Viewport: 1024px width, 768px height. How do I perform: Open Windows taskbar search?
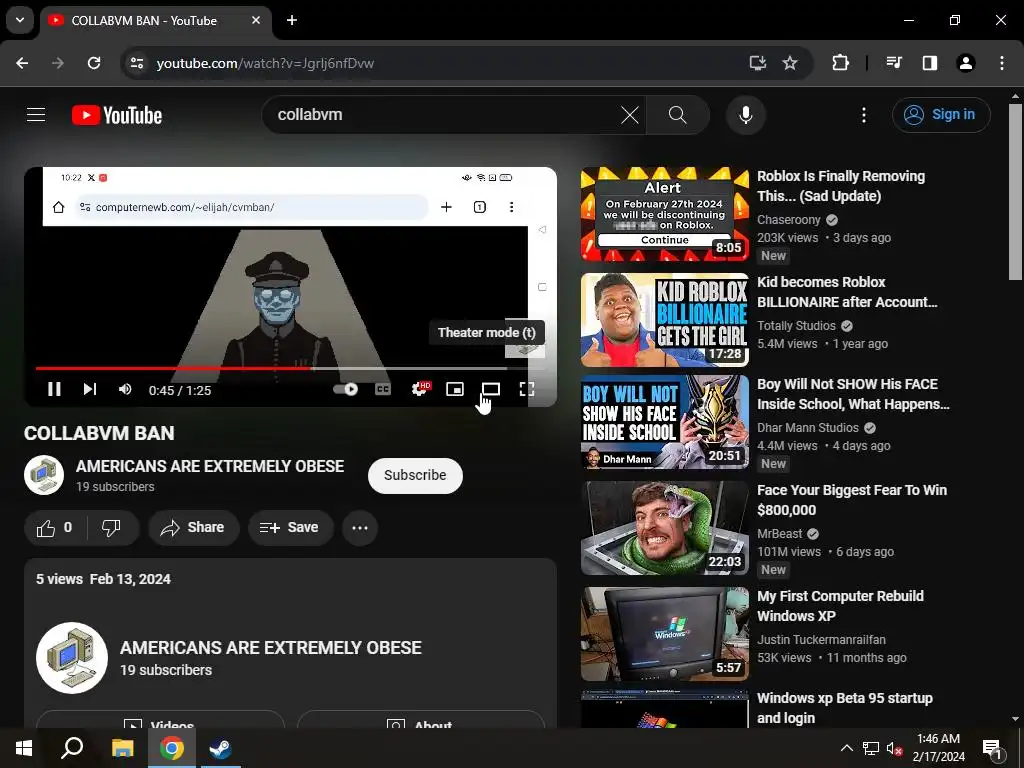[x=72, y=748]
